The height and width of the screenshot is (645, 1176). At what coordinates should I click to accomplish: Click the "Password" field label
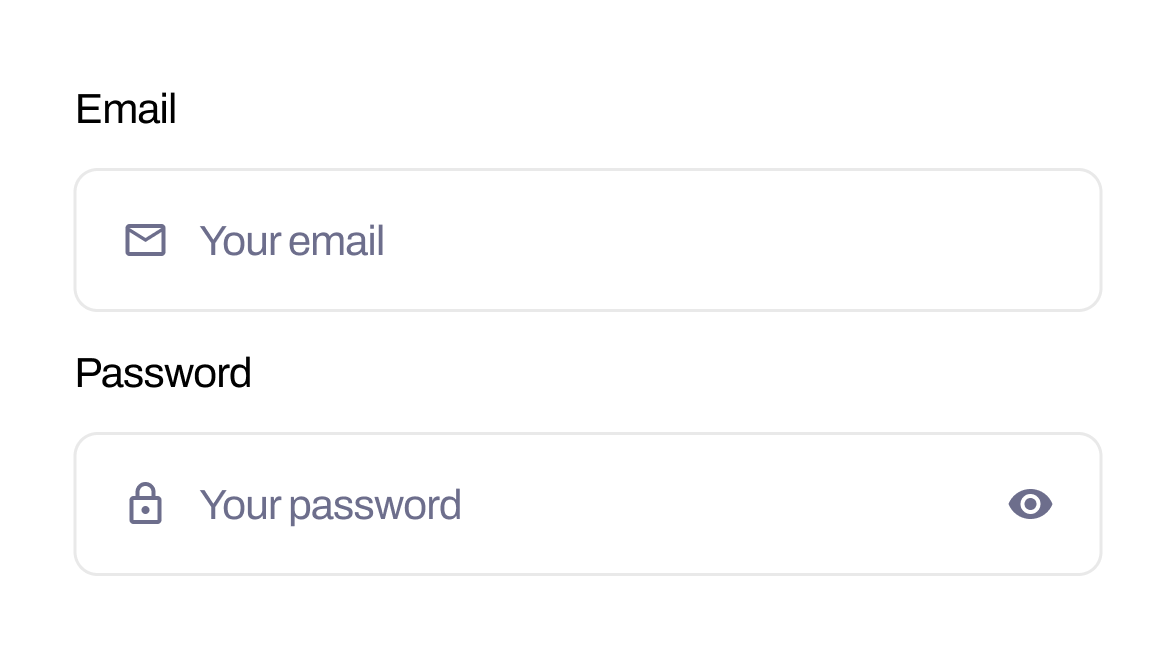point(164,373)
